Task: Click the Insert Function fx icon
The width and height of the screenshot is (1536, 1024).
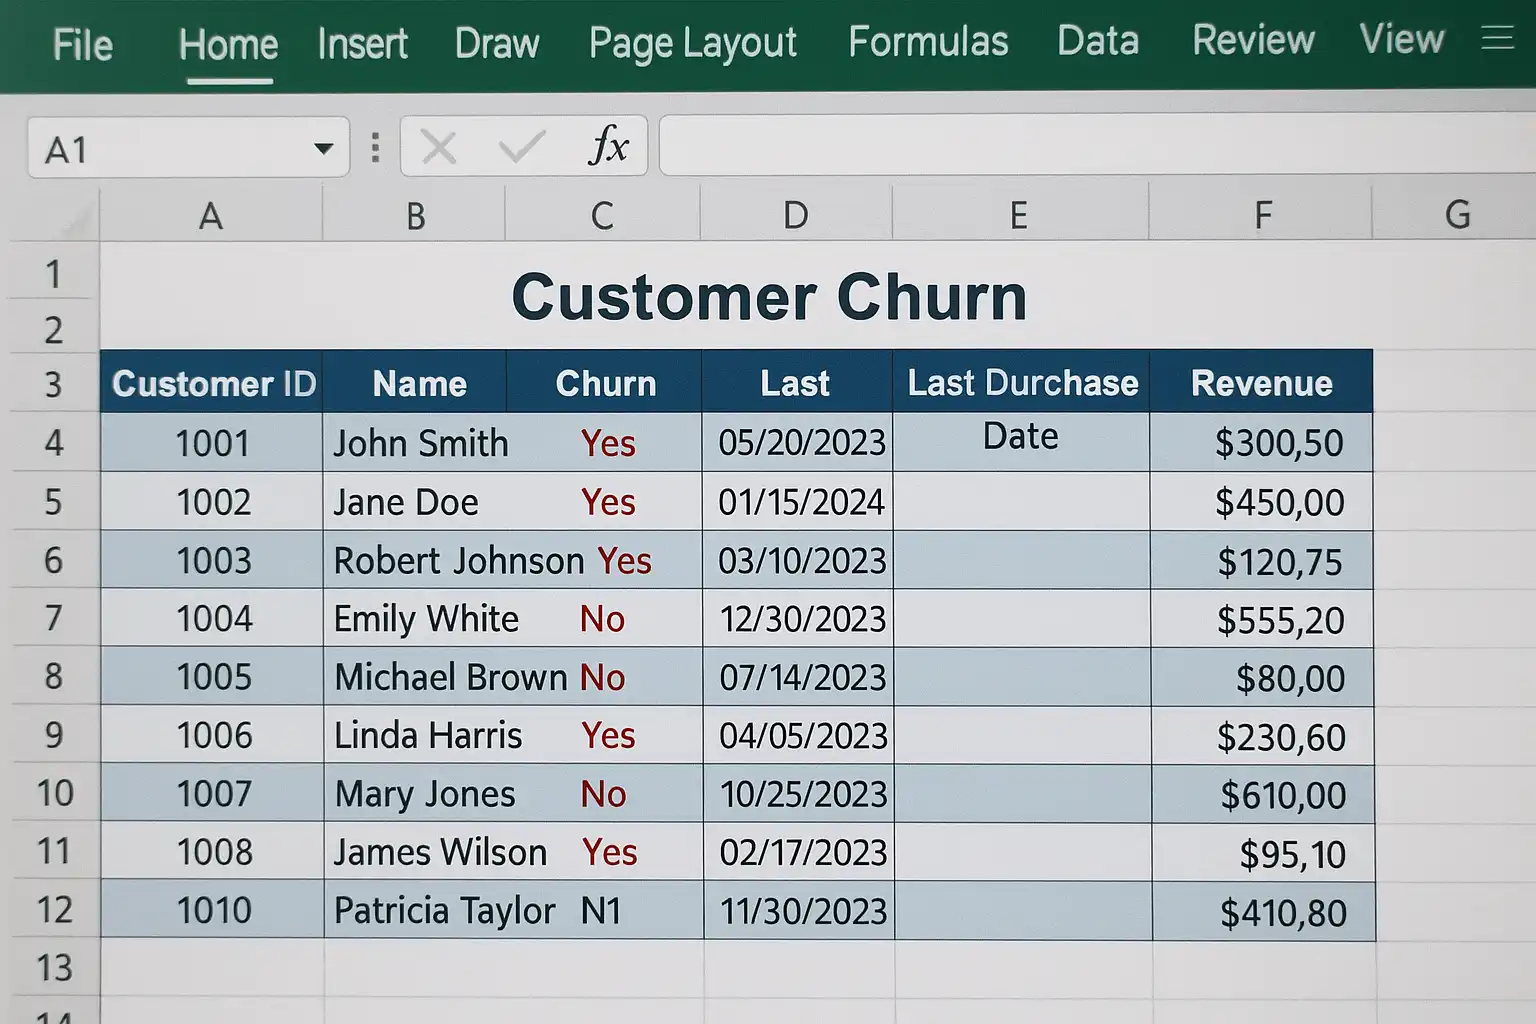Action: coord(608,147)
